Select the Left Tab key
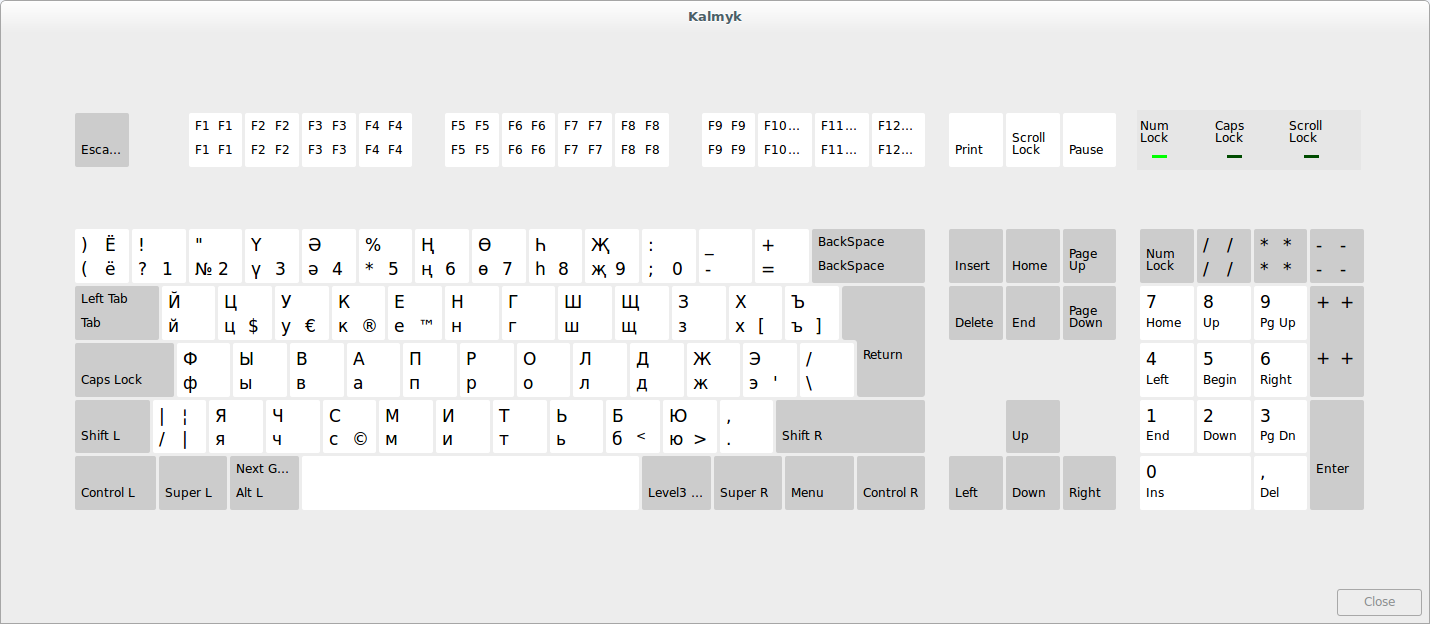 [117, 313]
